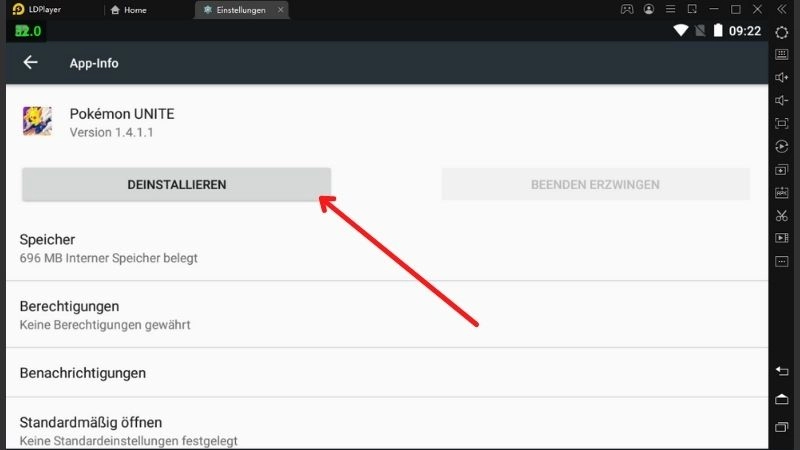The image size is (800, 450).
Task: Minimize the LDPlayer window
Action: (x=714, y=9)
